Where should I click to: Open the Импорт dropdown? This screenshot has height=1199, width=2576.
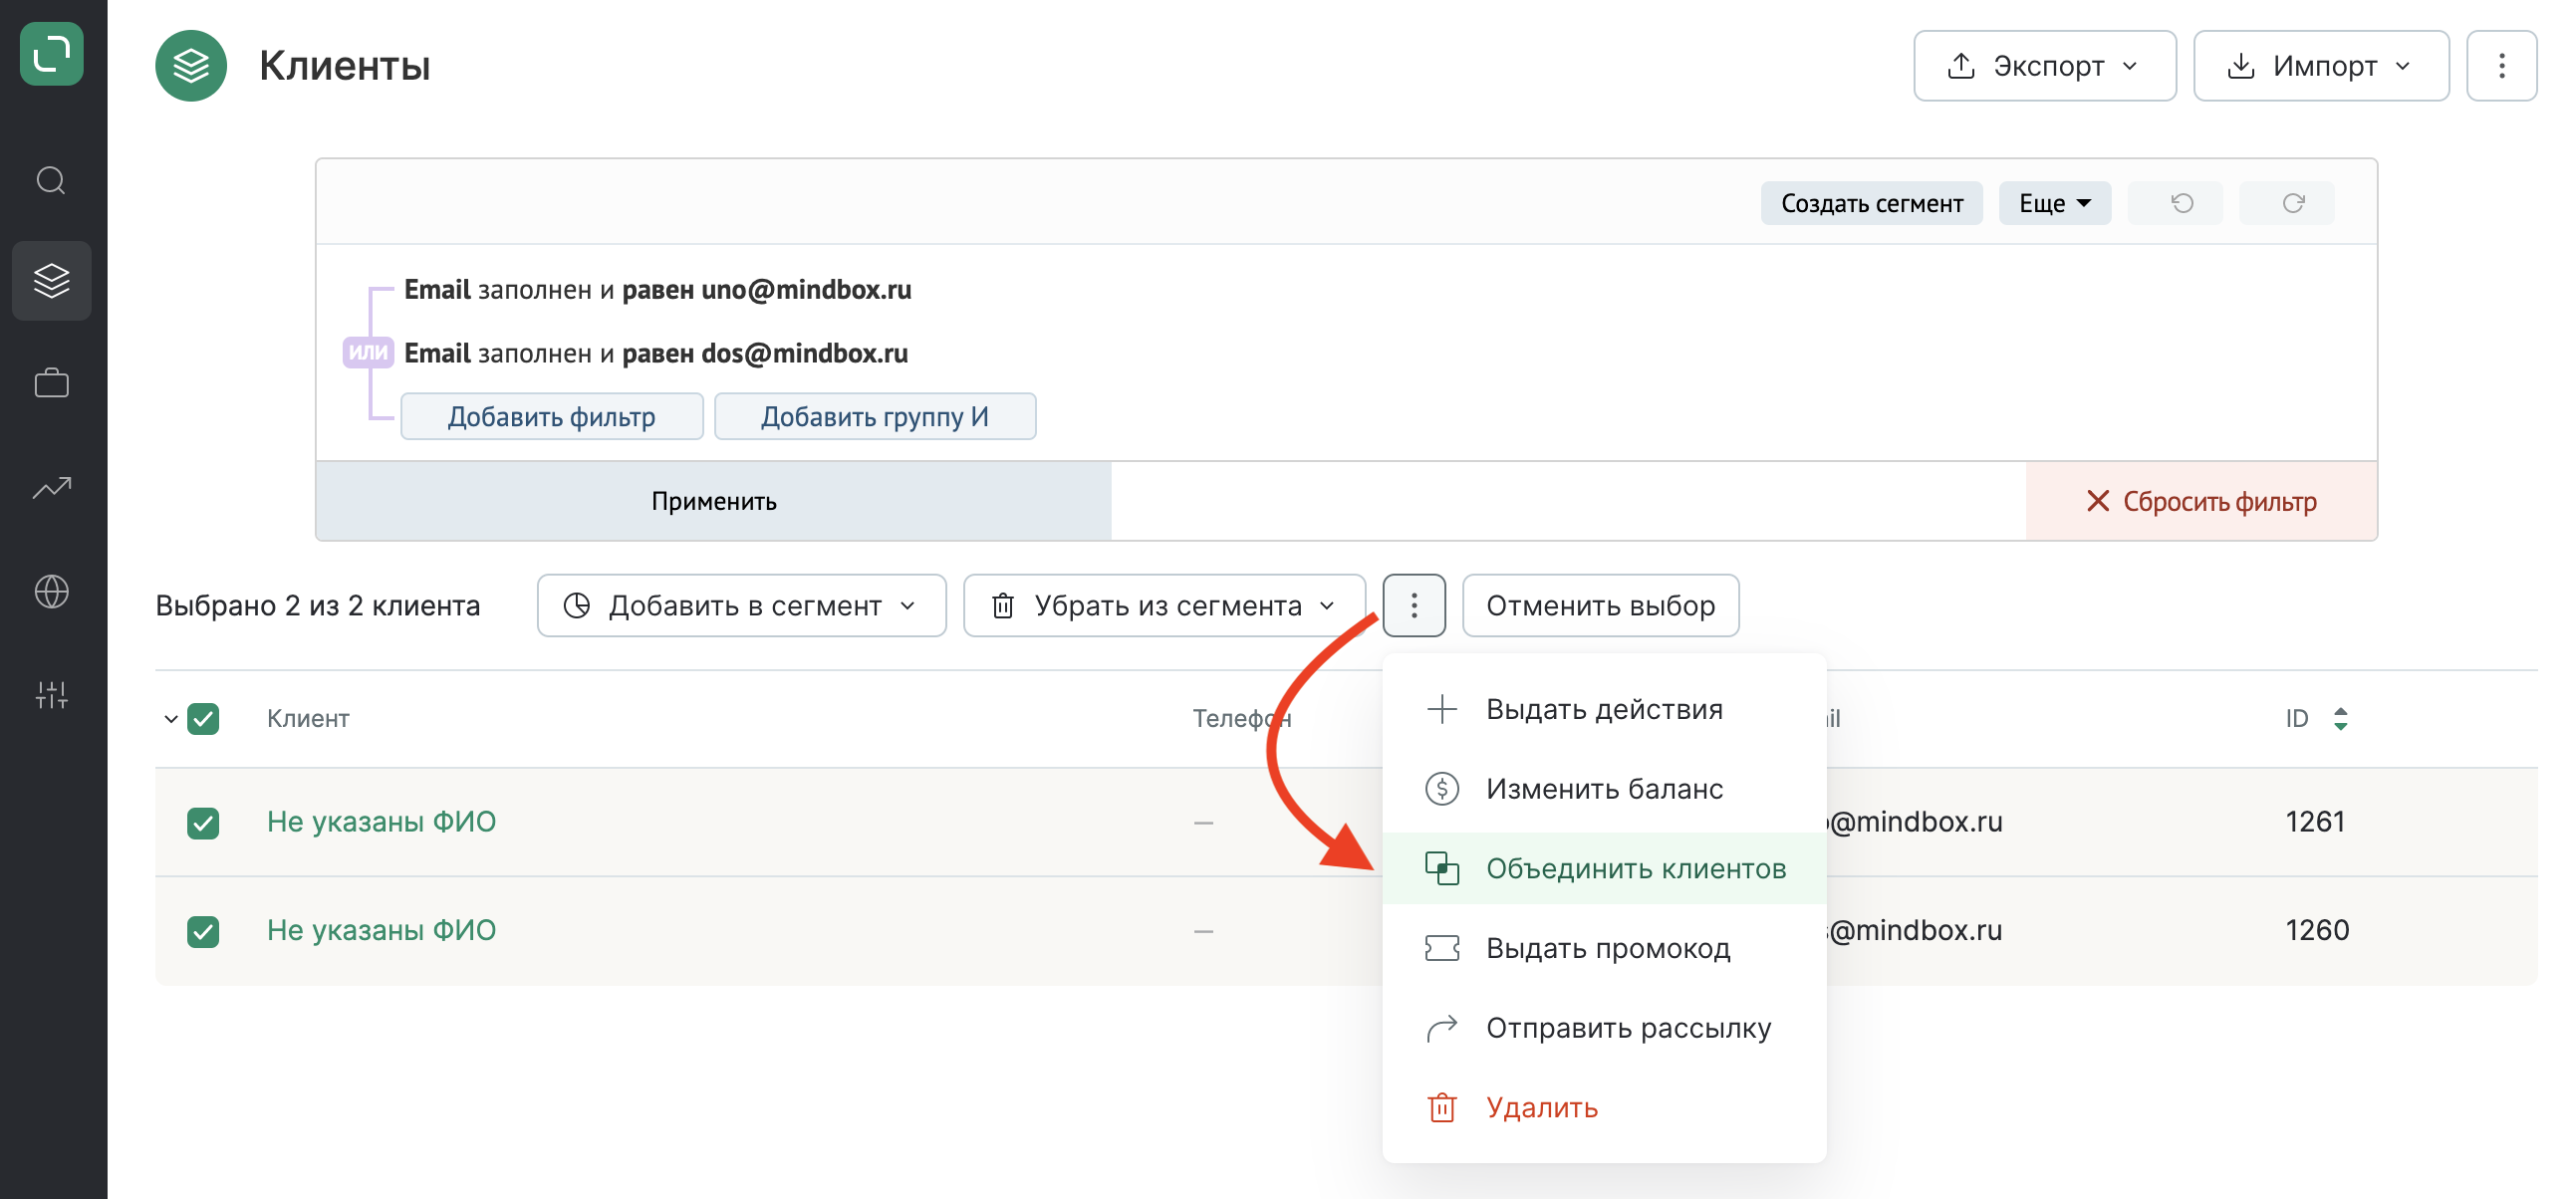2321,66
